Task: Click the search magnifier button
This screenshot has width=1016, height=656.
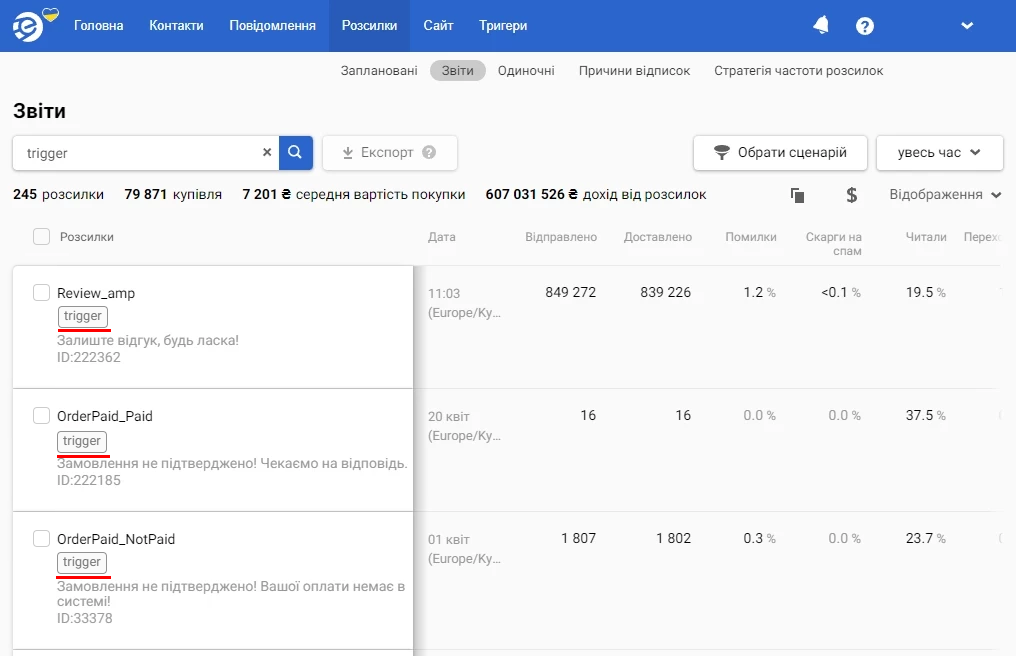Action: pyautogui.click(x=295, y=152)
